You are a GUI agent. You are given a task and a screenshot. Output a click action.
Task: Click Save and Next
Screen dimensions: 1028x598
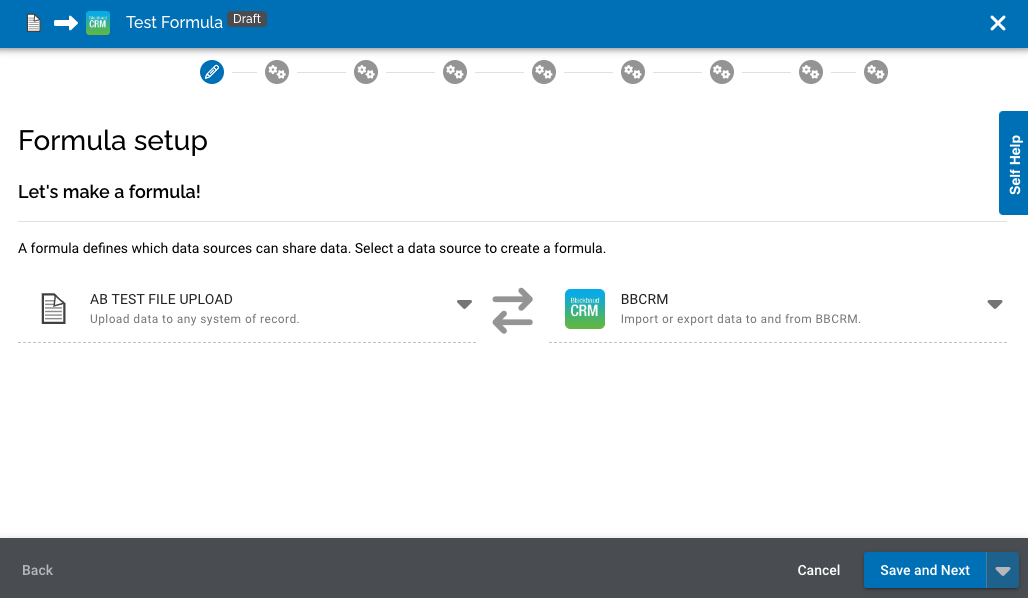coord(924,570)
